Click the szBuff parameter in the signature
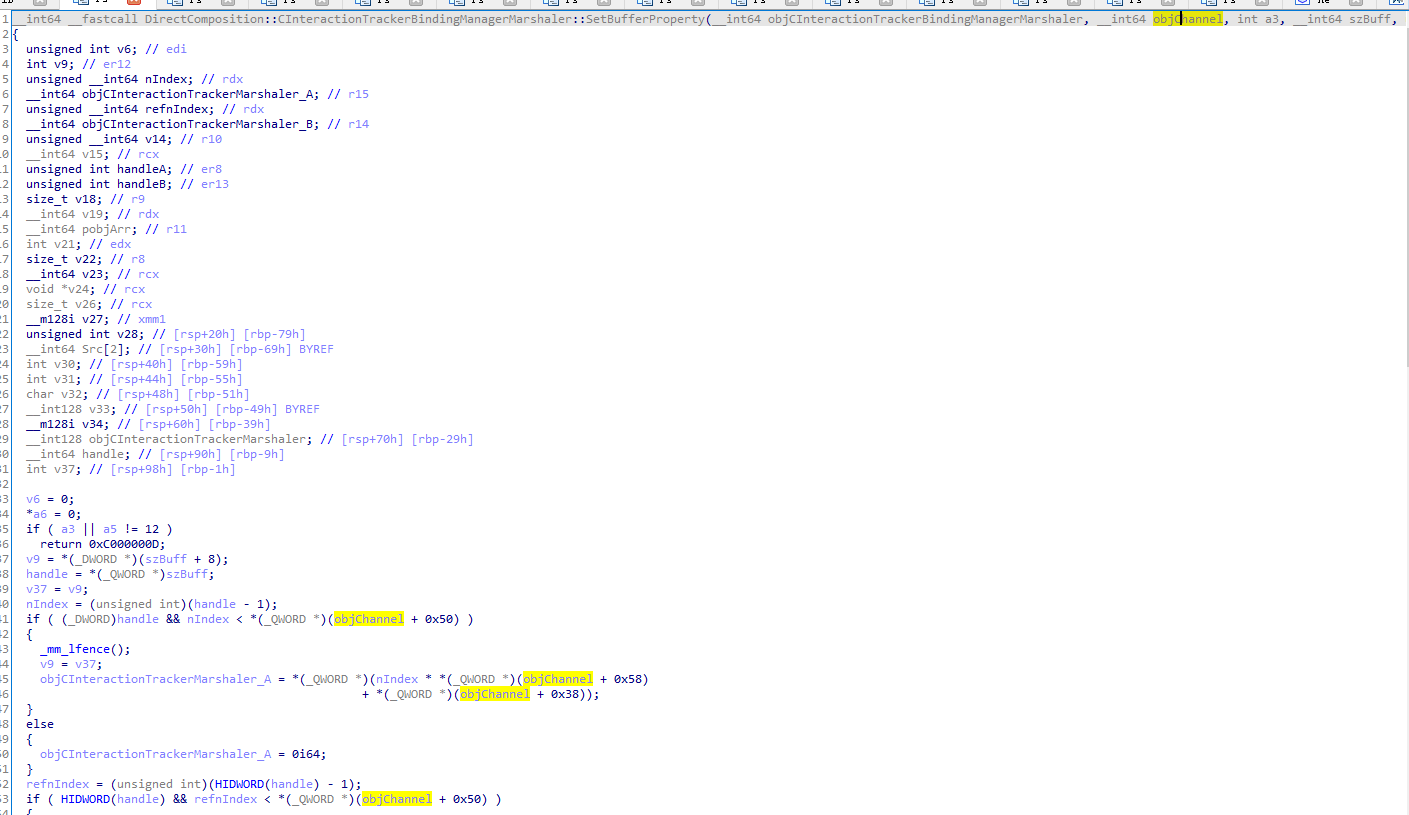Screen dimensions: 1409x815 (1370, 19)
